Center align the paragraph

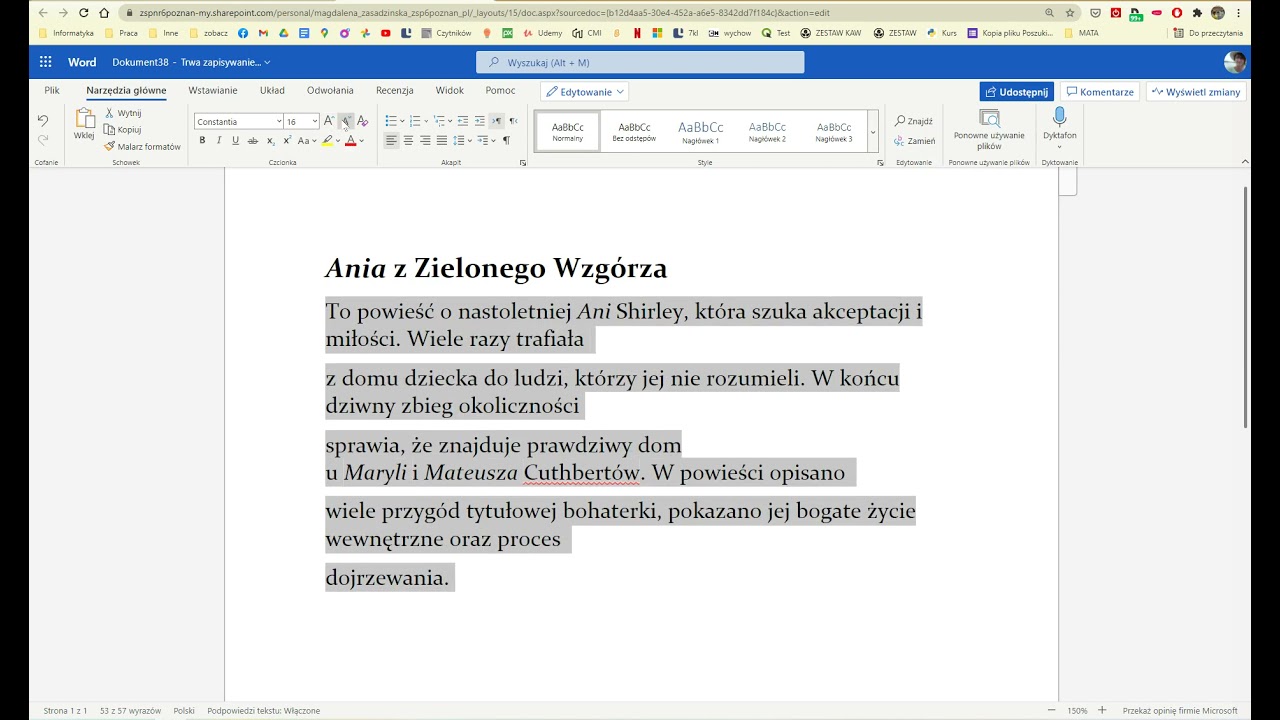point(408,141)
